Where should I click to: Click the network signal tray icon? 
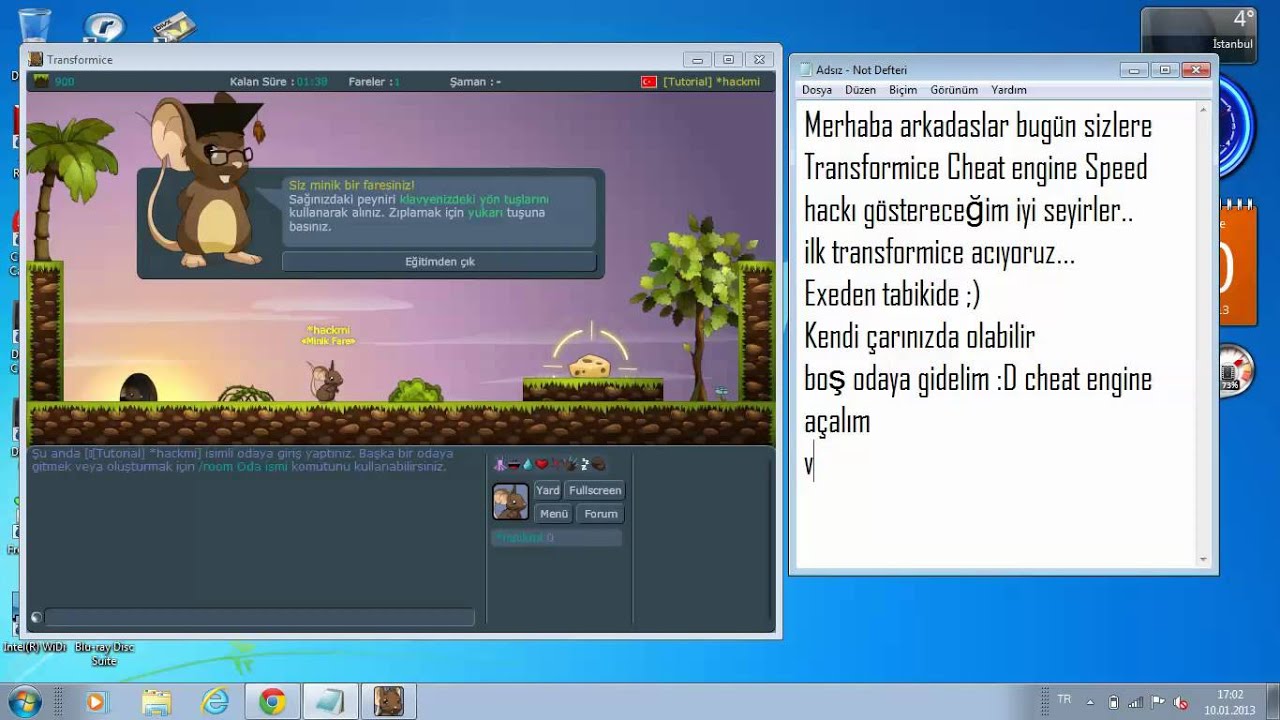[x=1136, y=702]
